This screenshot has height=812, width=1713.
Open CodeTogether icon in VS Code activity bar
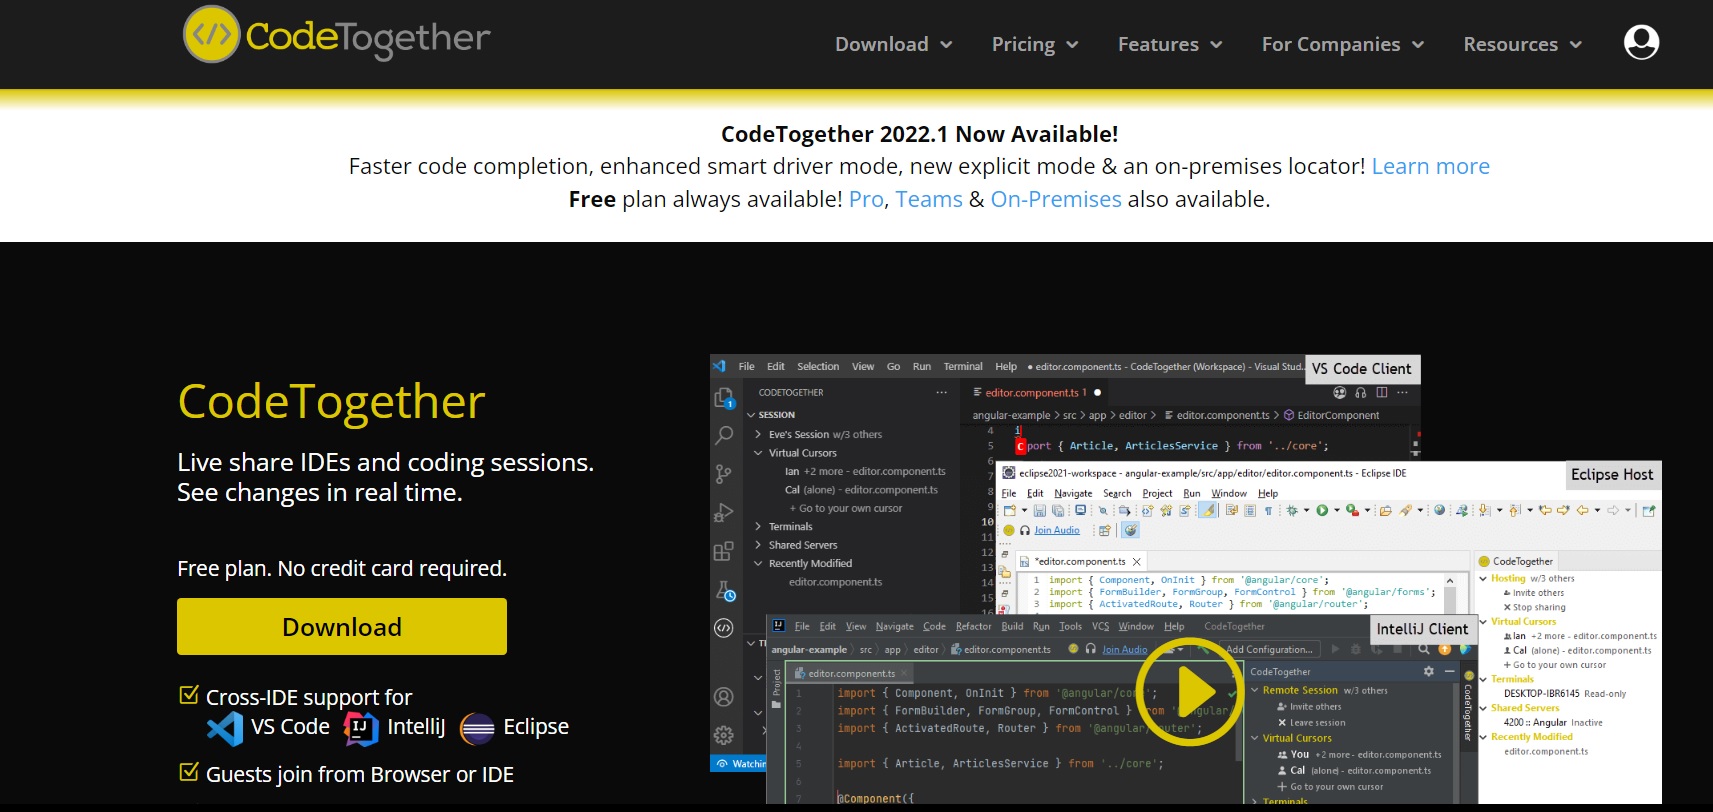tap(724, 628)
